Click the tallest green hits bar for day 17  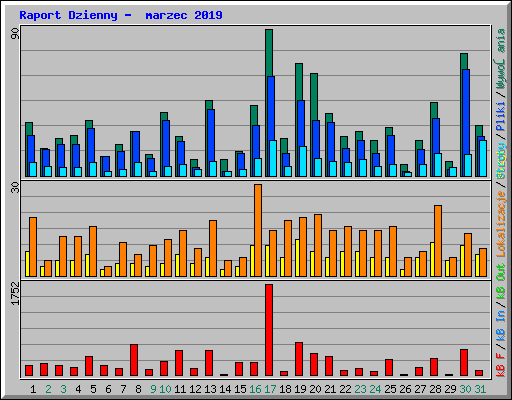coord(269,53)
